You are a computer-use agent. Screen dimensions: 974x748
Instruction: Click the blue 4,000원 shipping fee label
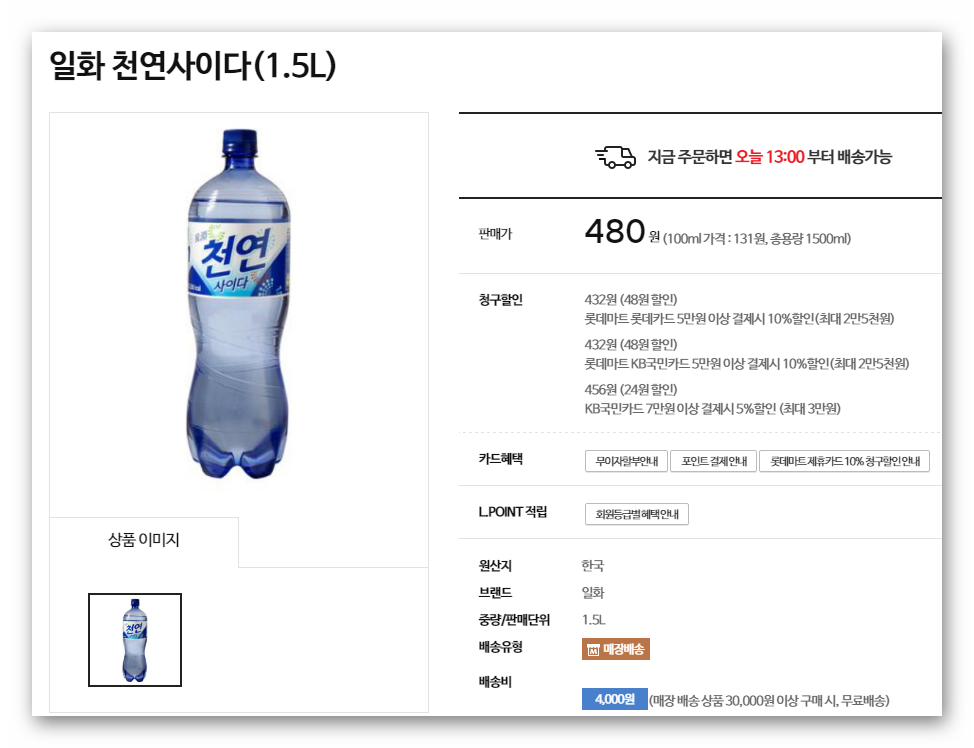coord(614,699)
